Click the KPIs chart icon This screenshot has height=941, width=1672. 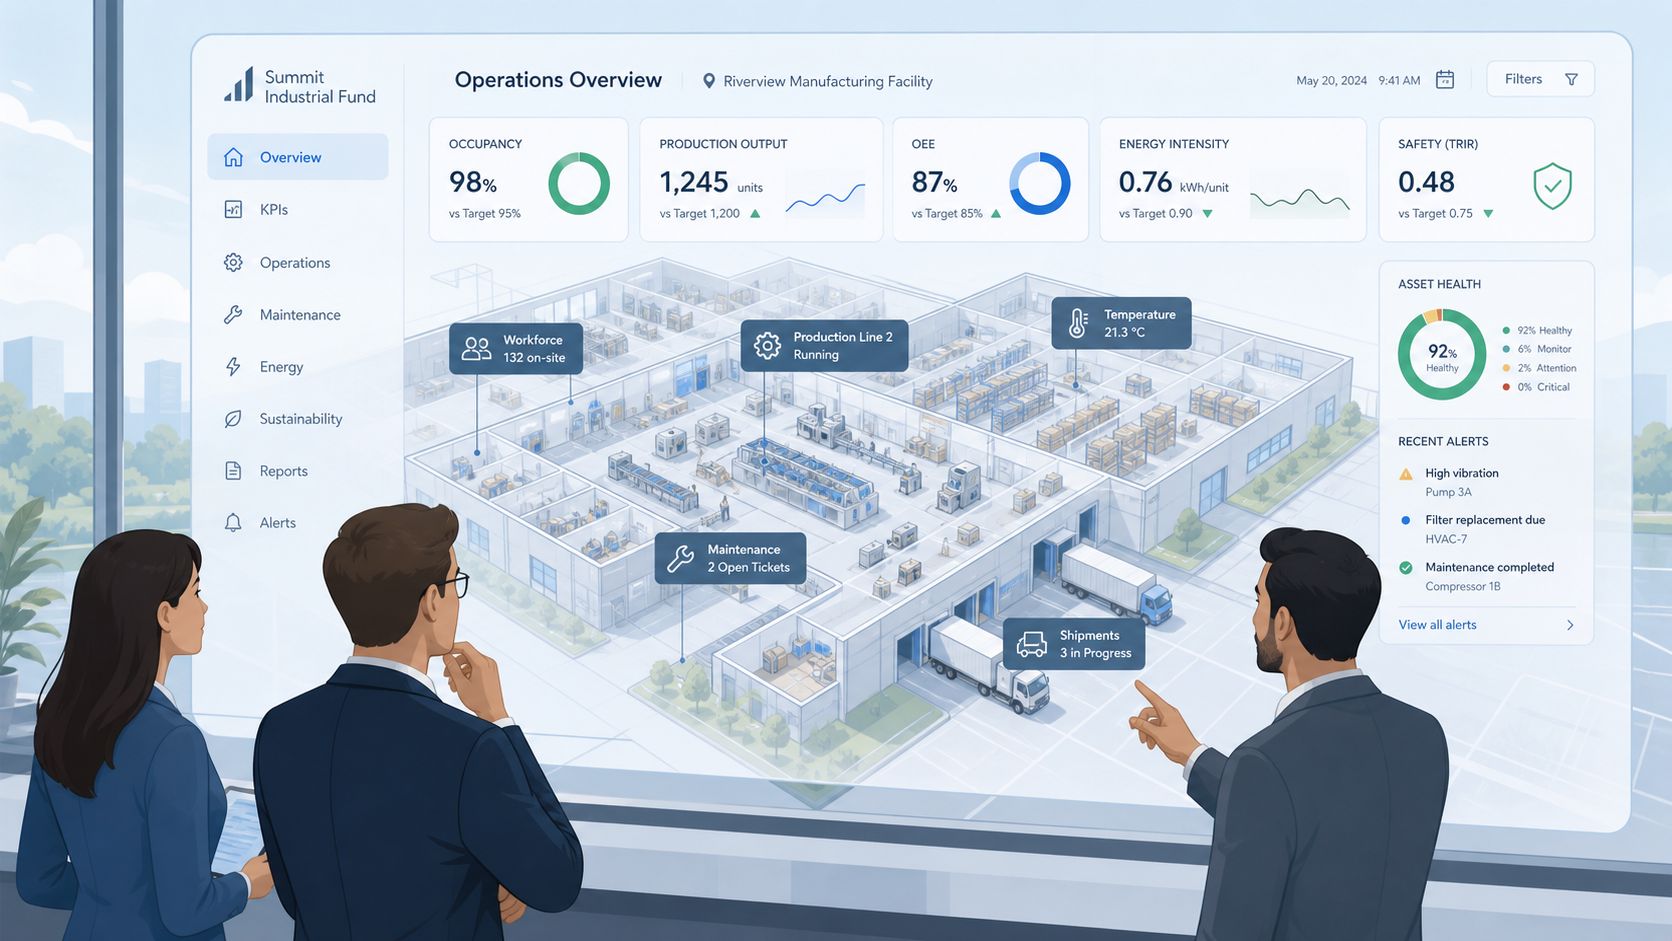click(233, 209)
